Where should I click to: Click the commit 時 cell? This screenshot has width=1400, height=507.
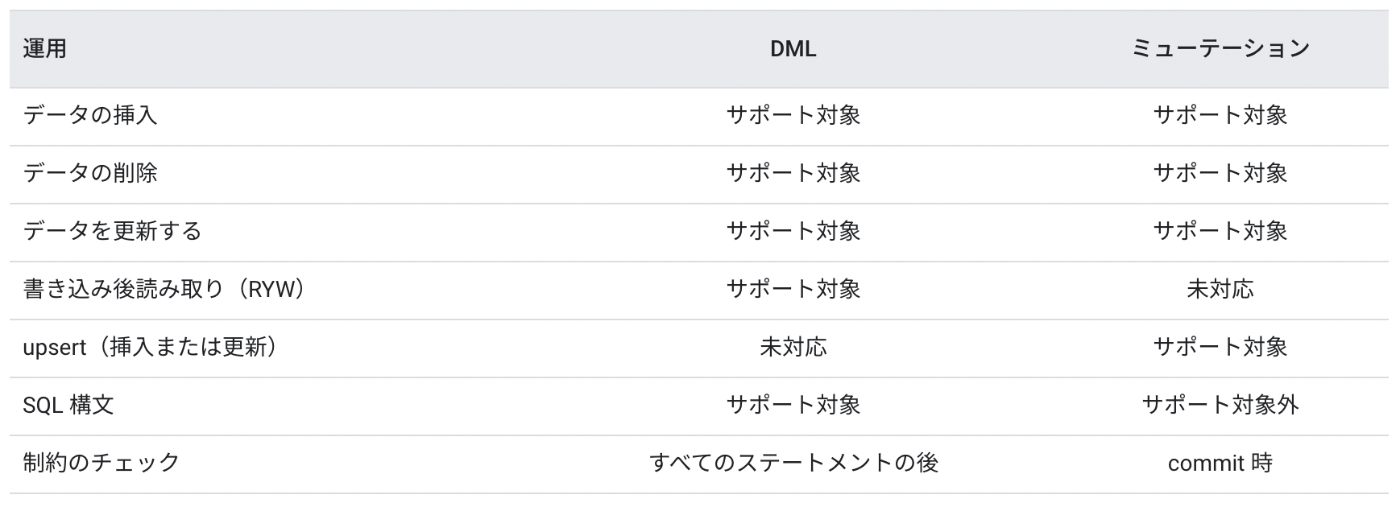[x=1220, y=464]
